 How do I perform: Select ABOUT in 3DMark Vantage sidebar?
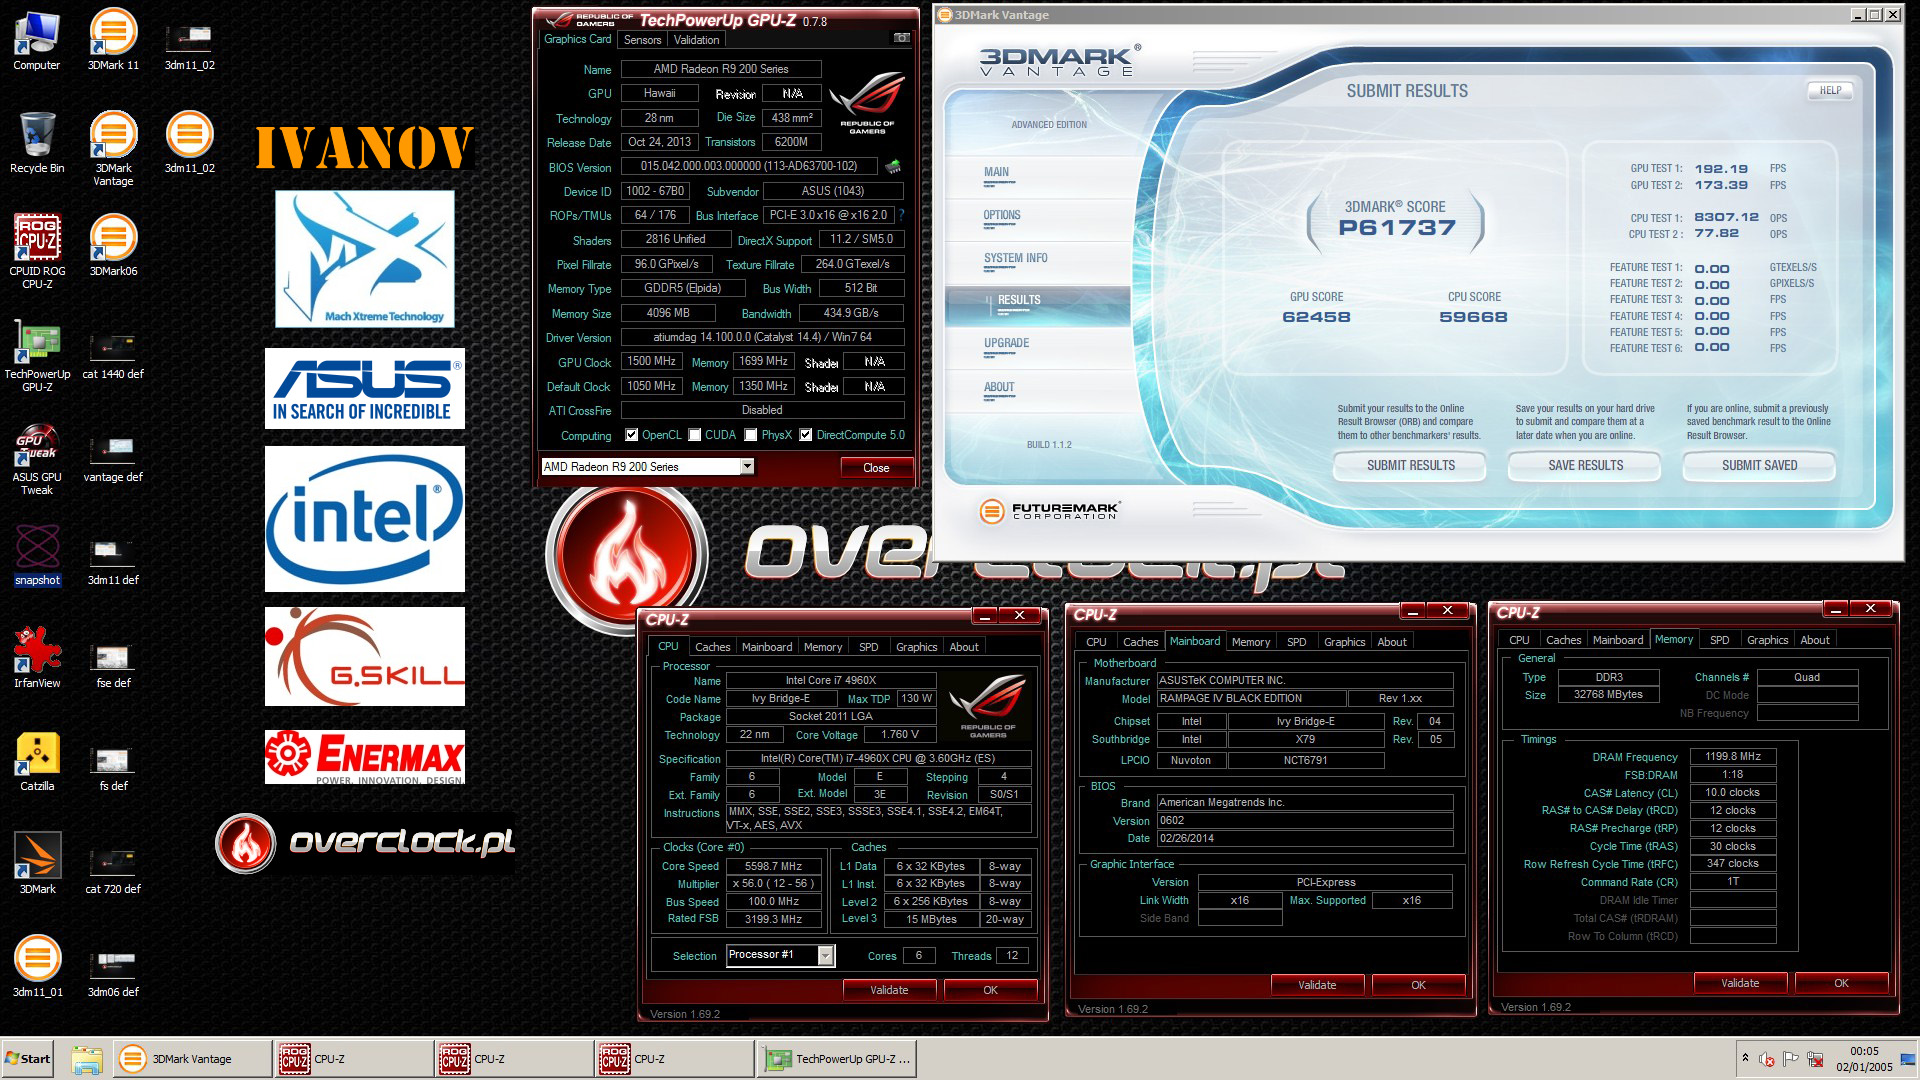[x=998, y=388]
